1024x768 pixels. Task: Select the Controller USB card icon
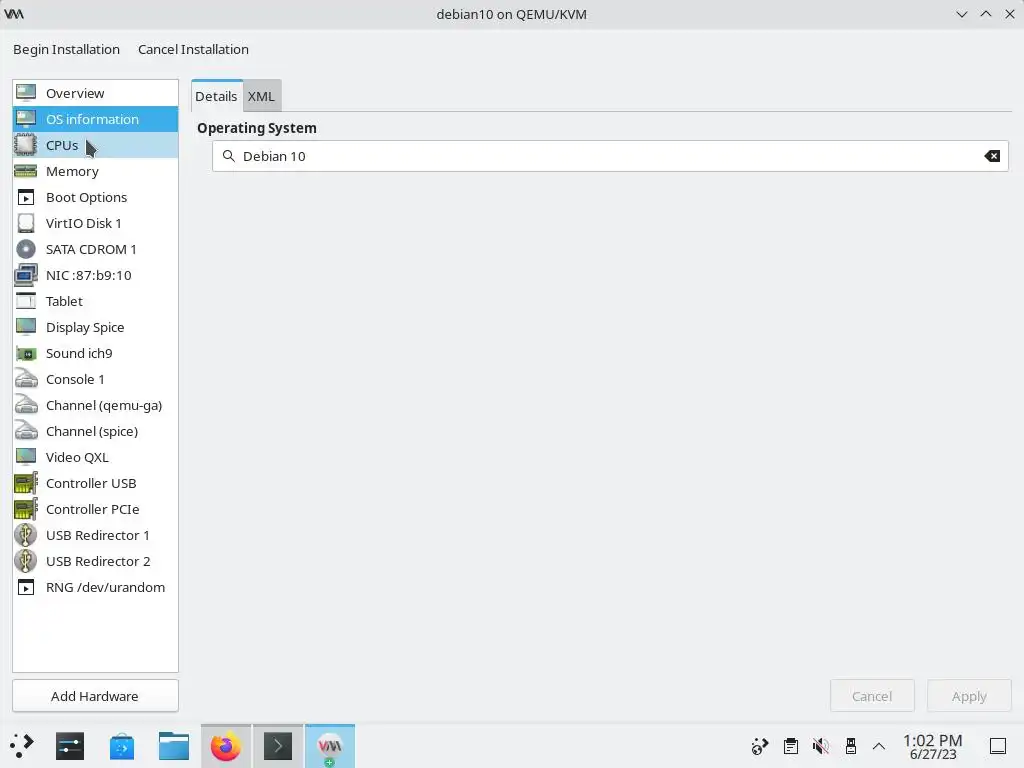point(26,483)
